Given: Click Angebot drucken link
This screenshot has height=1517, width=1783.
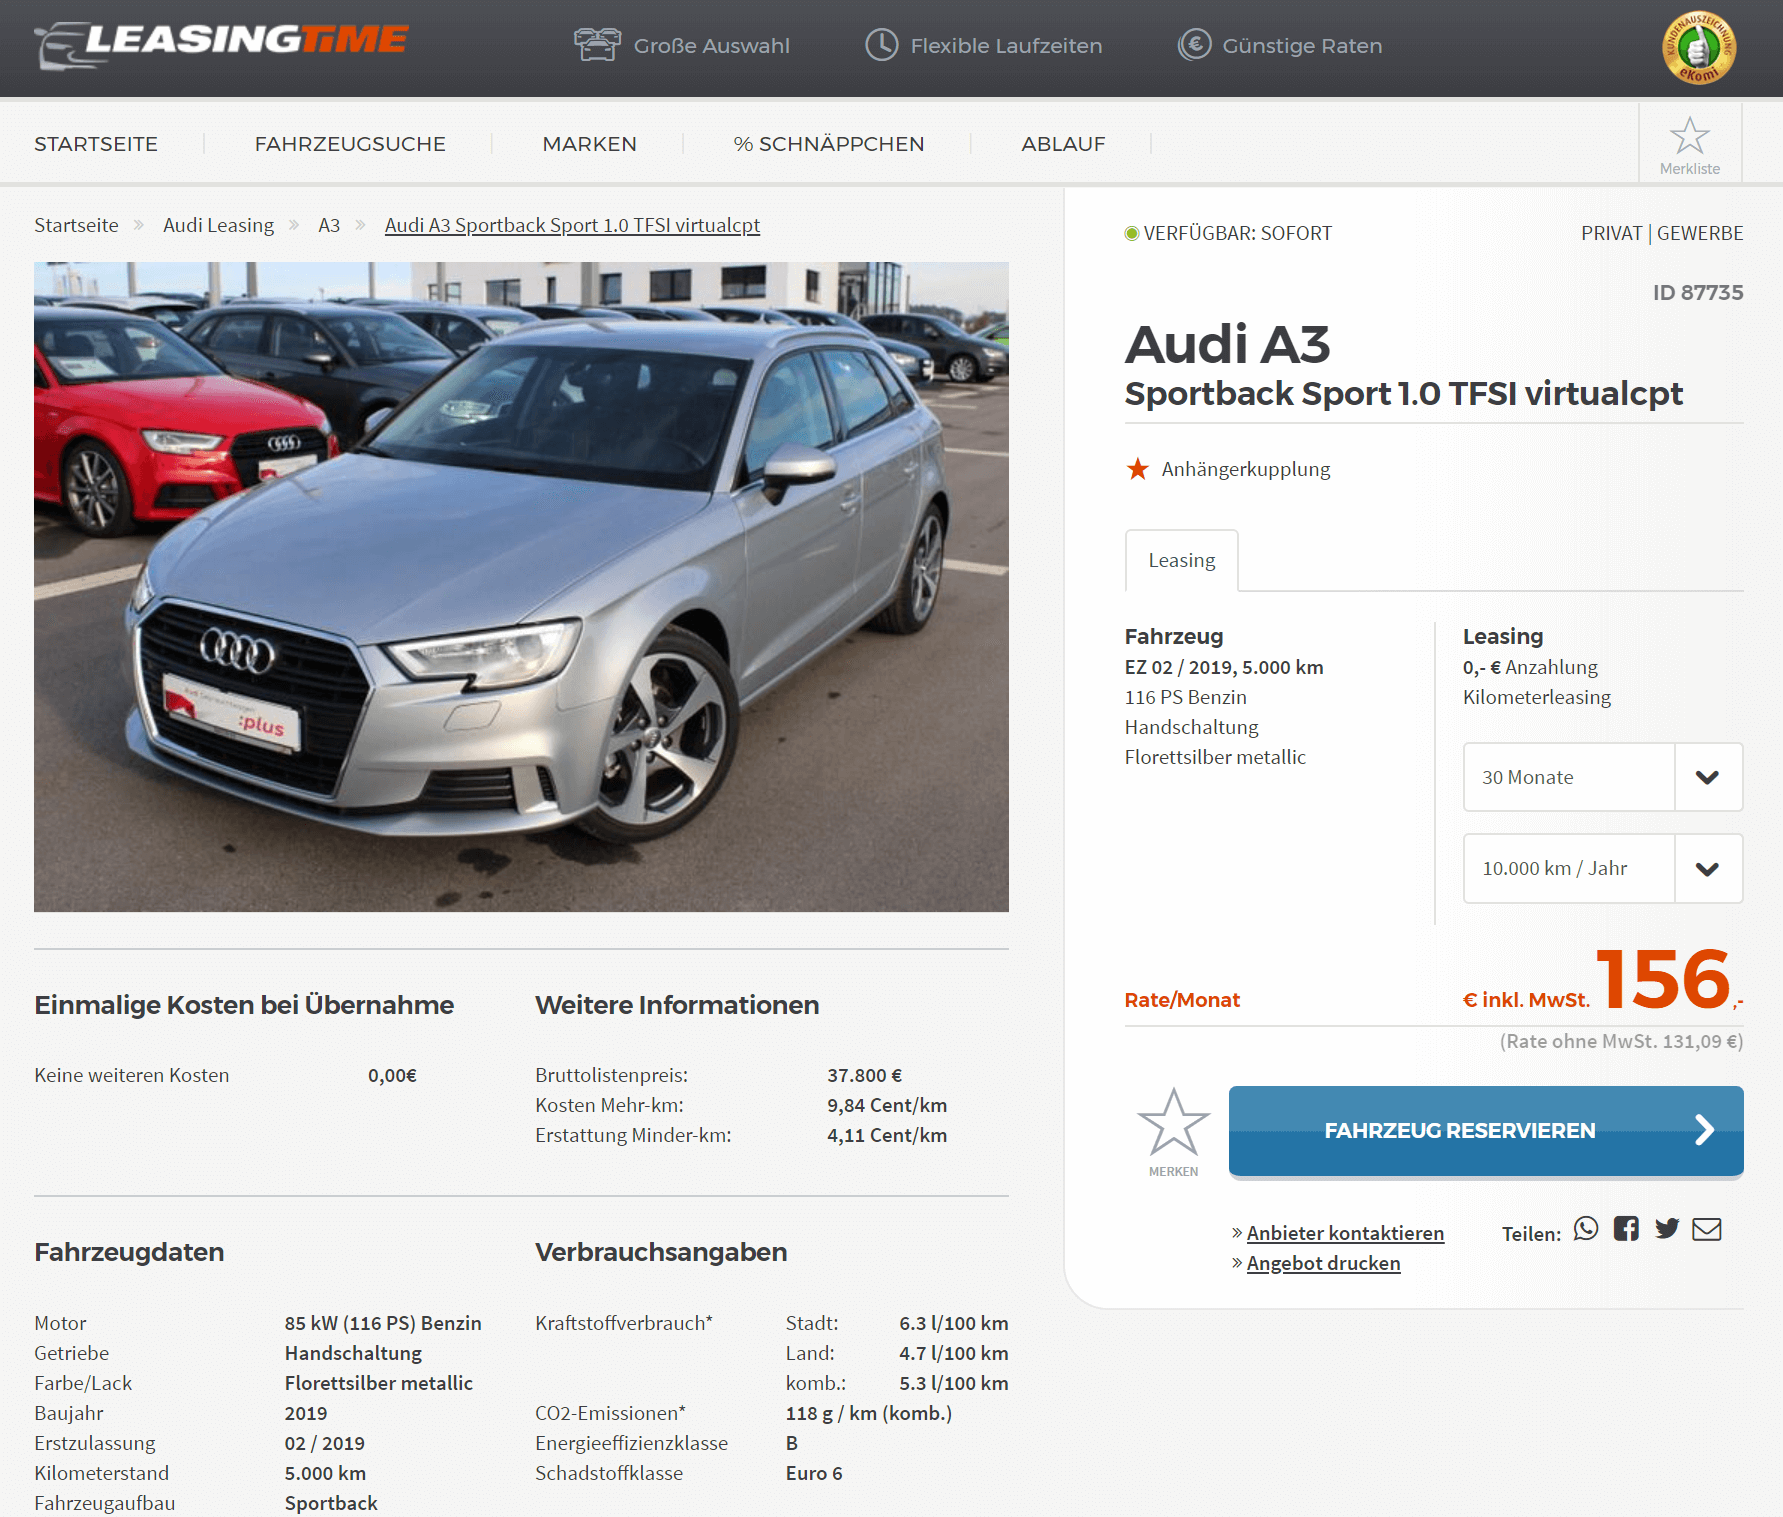Looking at the screenshot, I should (x=1323, y=1263).
